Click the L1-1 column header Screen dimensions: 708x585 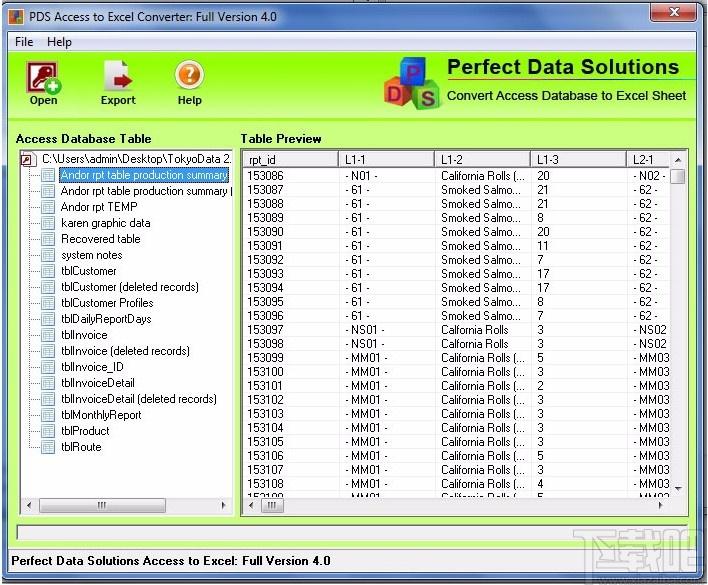coord(387,159)
